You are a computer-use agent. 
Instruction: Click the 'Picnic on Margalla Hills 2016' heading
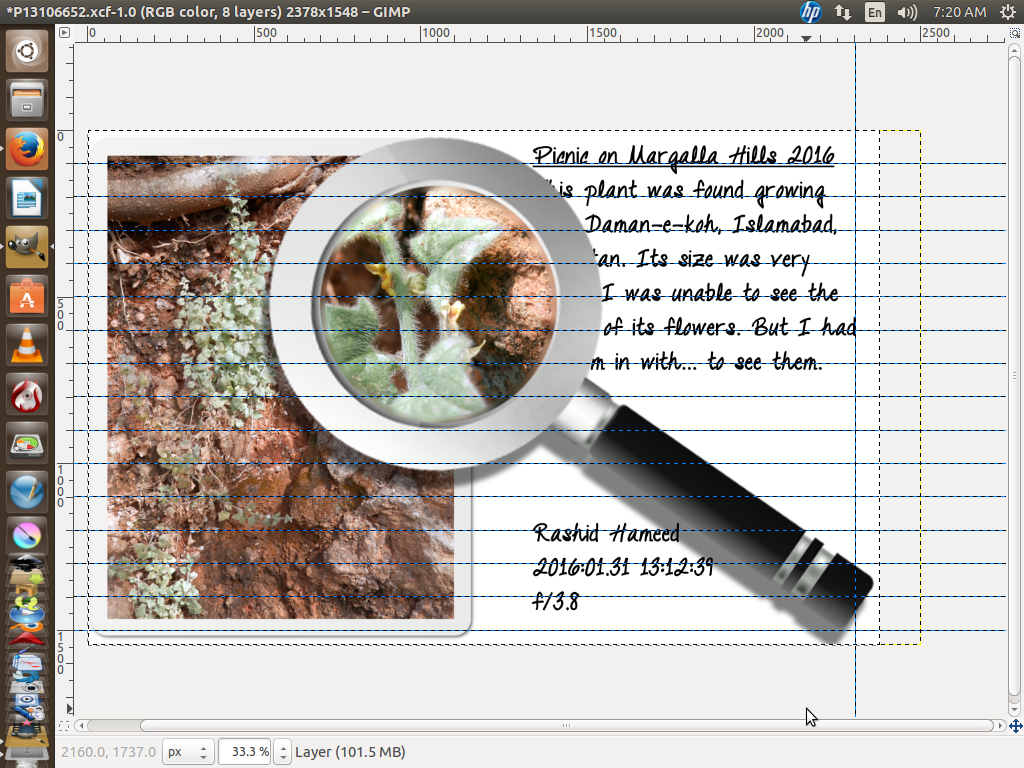click(x=683, y=155)
